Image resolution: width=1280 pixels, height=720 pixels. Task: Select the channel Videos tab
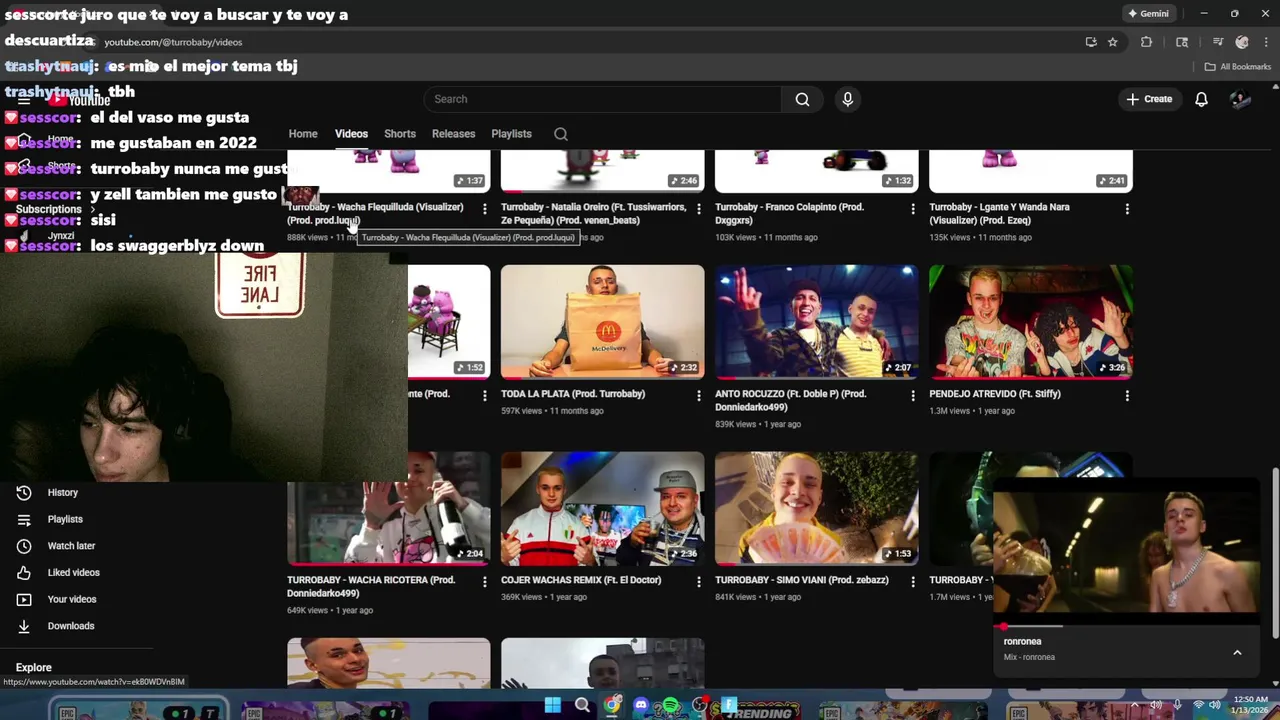tap(351, 134)
